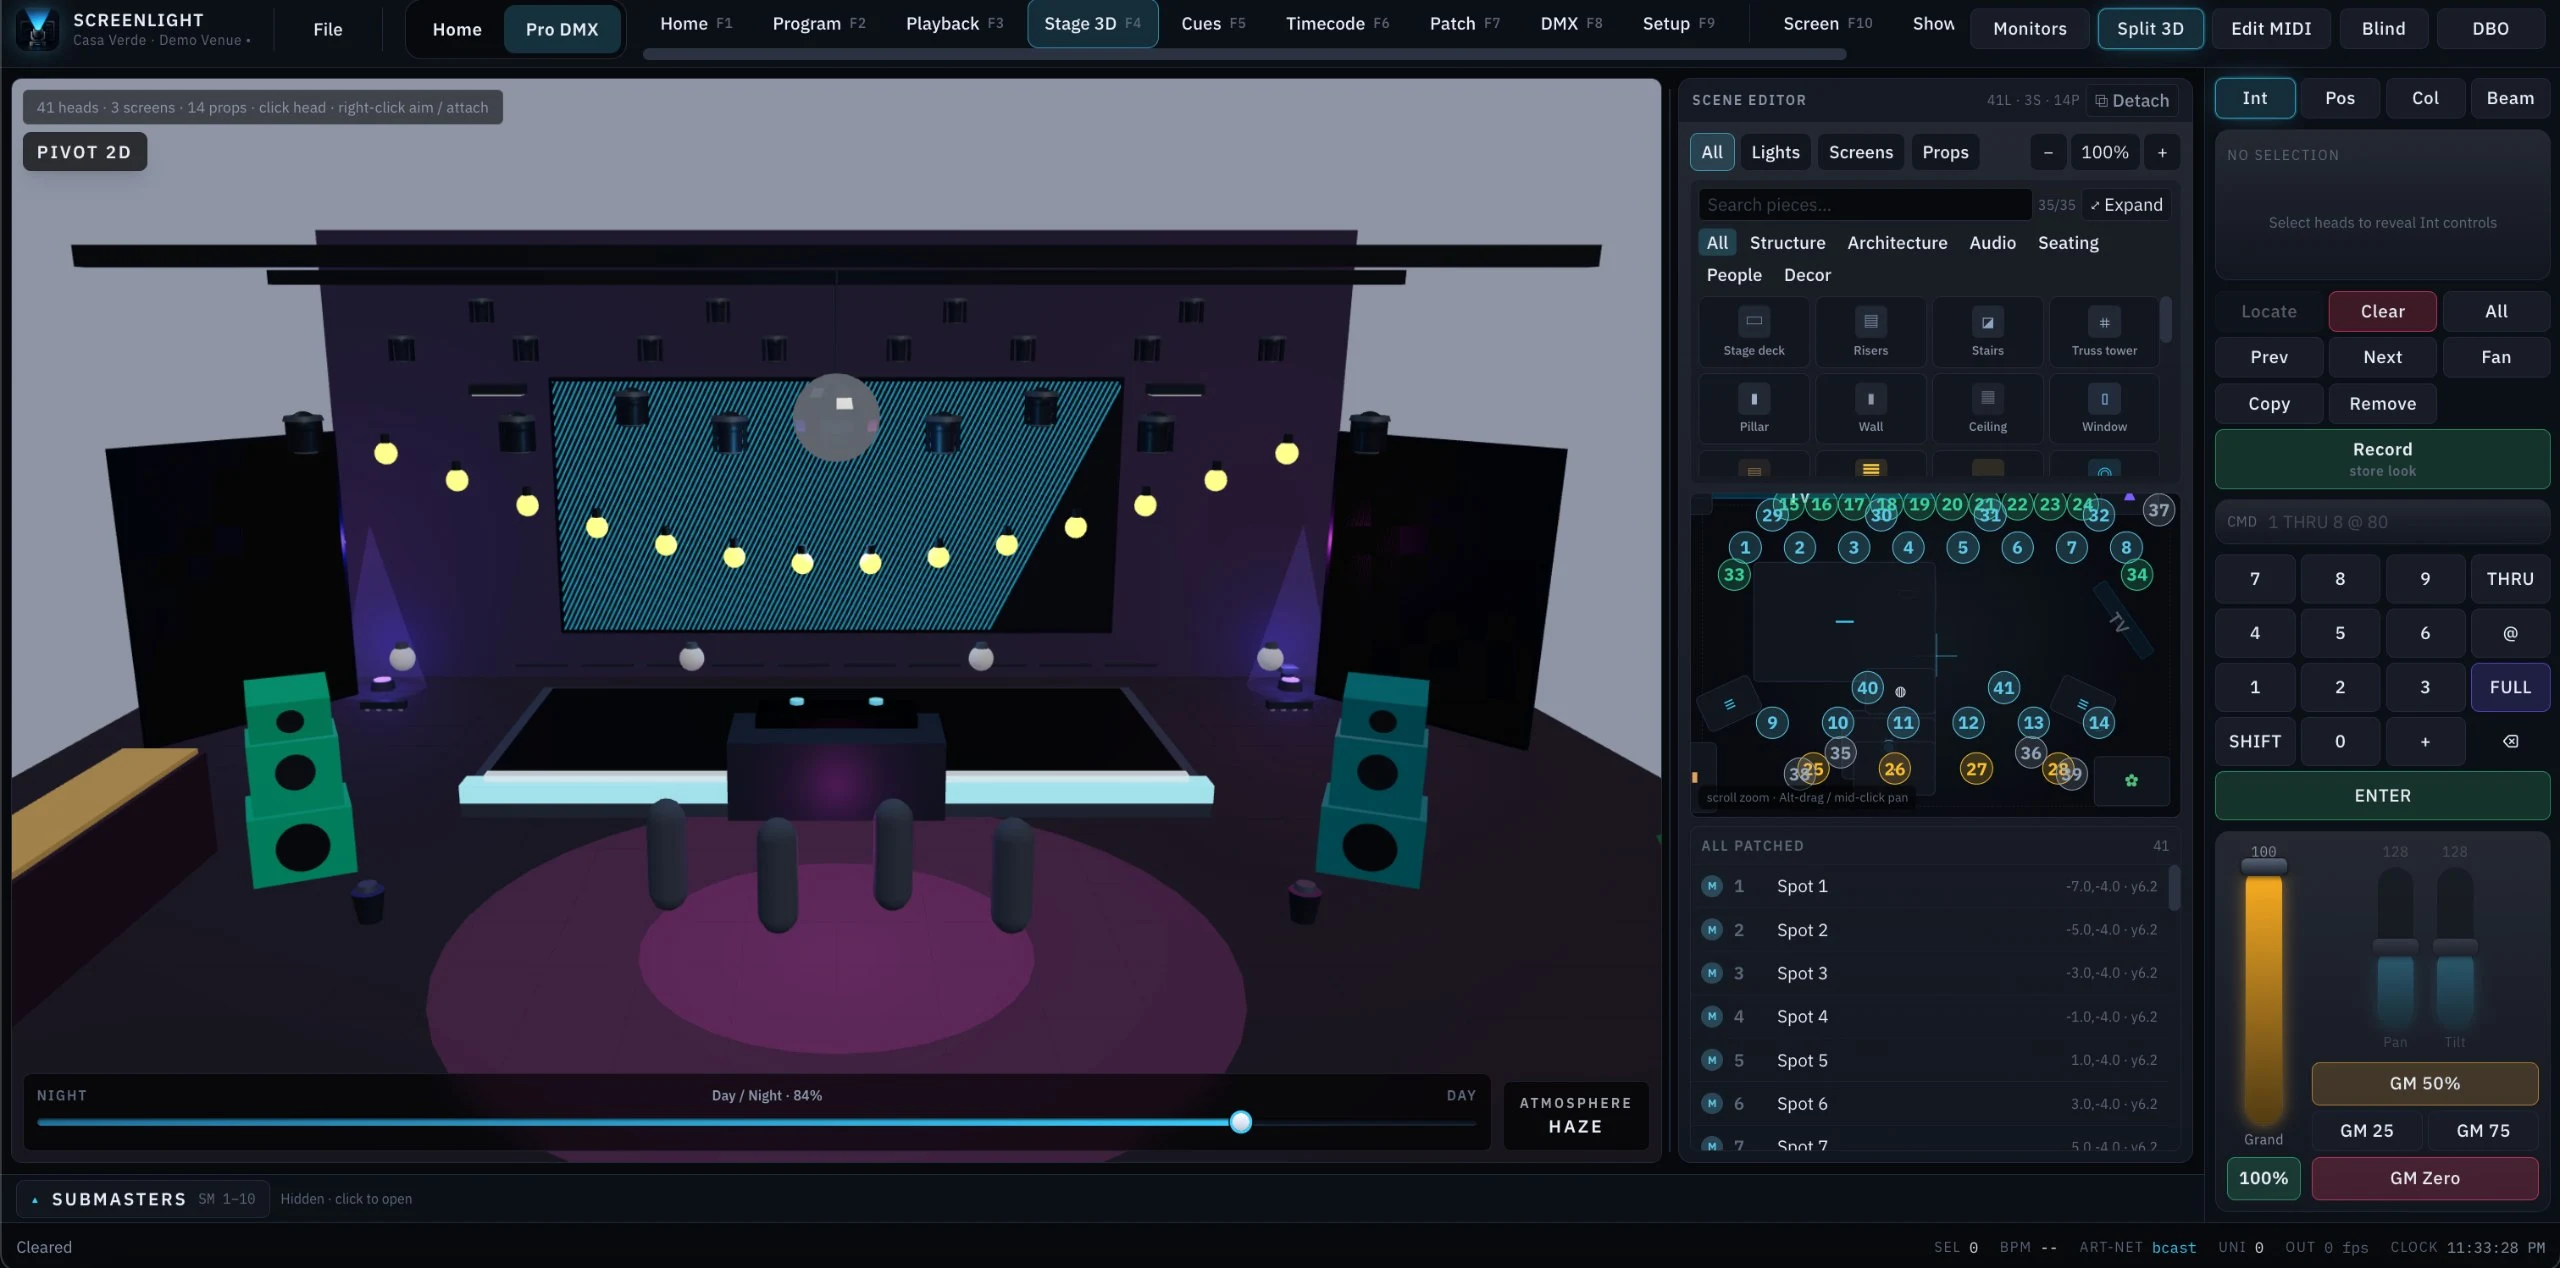Click the Clear selection button
This screenshot has width=2560, height=1268.
click(x=2382, y=311)
